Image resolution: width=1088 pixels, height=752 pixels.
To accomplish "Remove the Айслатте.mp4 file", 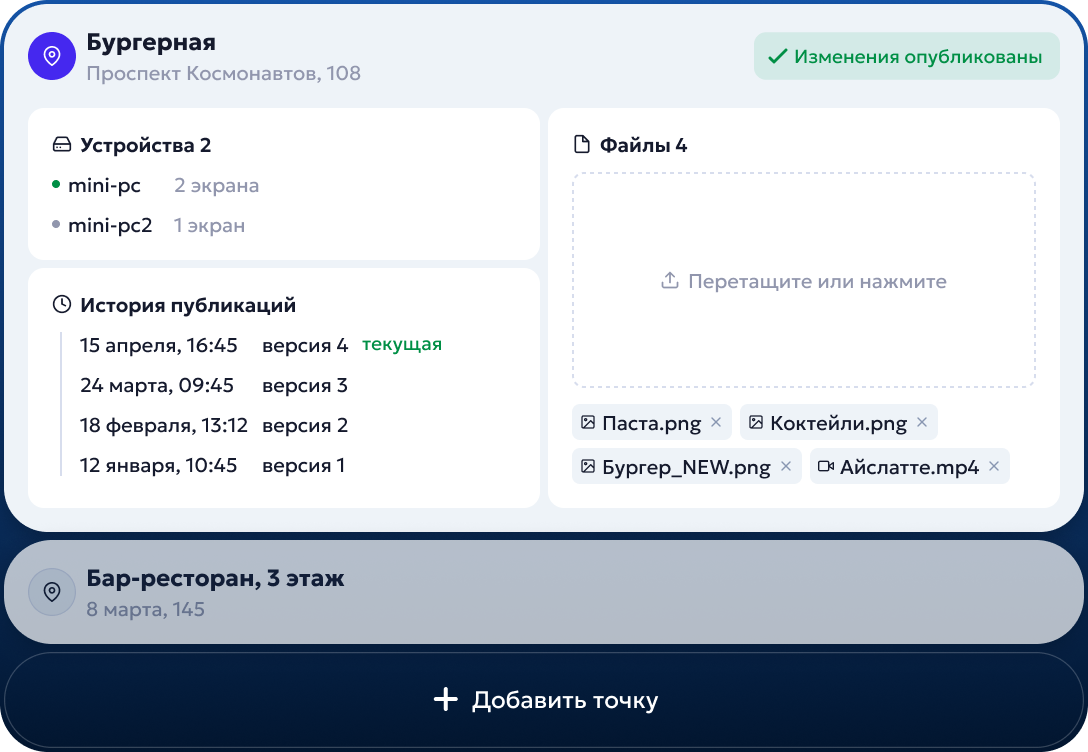I will pyautogui.click(x=994, y=466).
